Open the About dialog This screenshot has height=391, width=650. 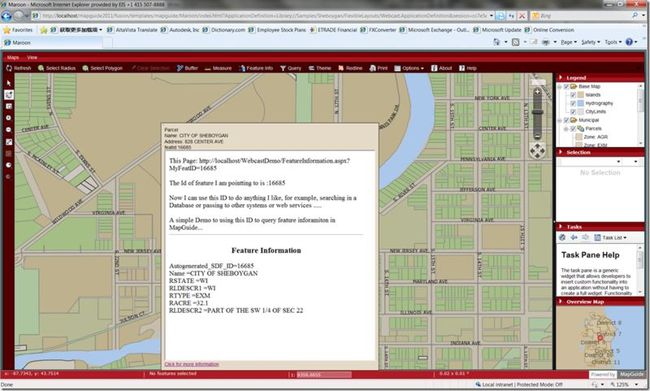[441, 68]
